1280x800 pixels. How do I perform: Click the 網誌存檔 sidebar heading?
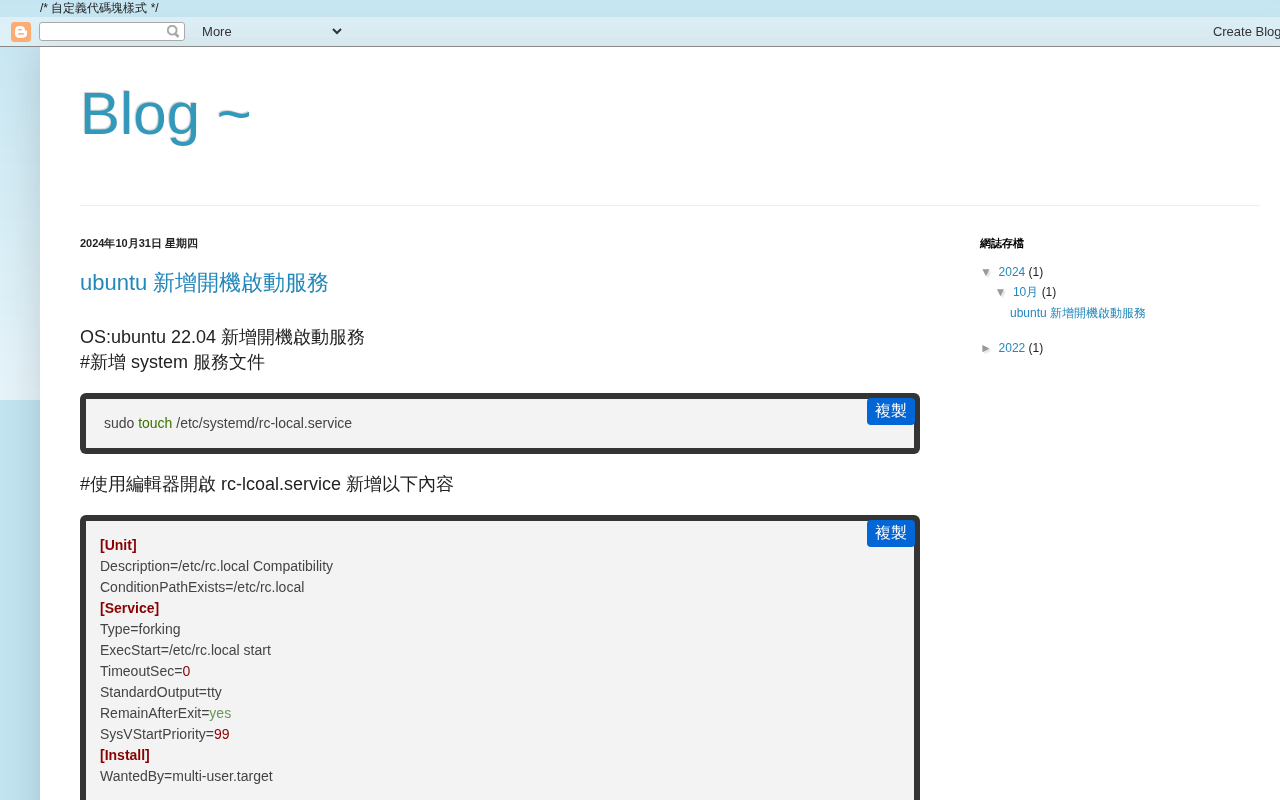point(1002,243)
